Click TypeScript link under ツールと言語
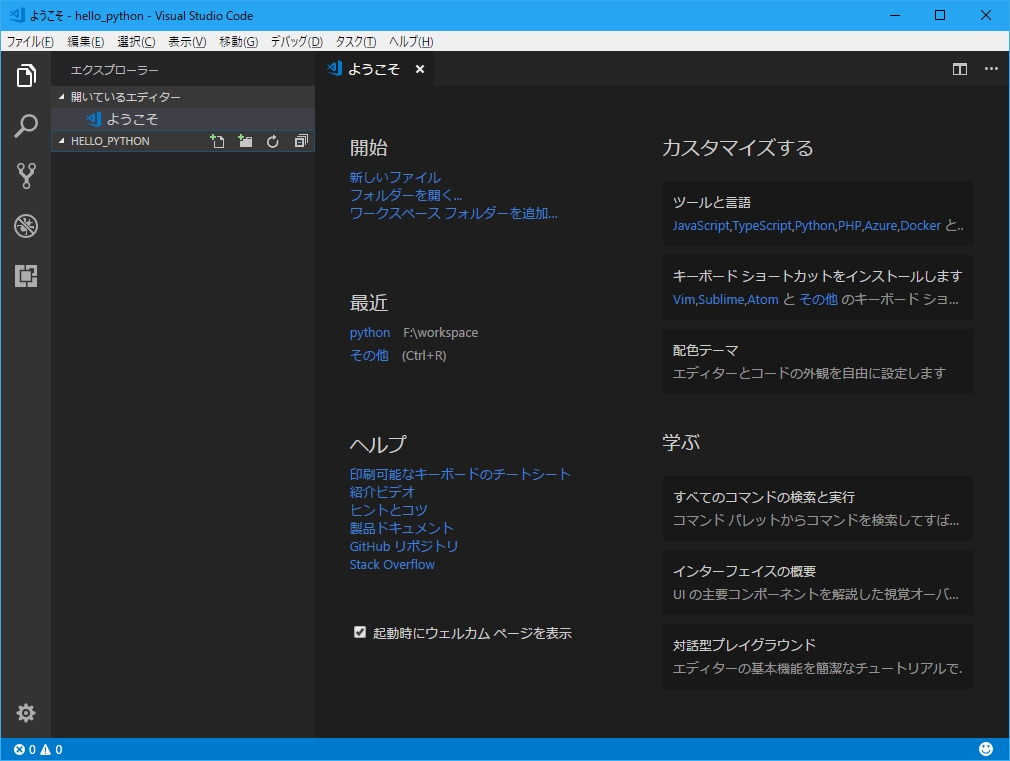 point(763,226)
